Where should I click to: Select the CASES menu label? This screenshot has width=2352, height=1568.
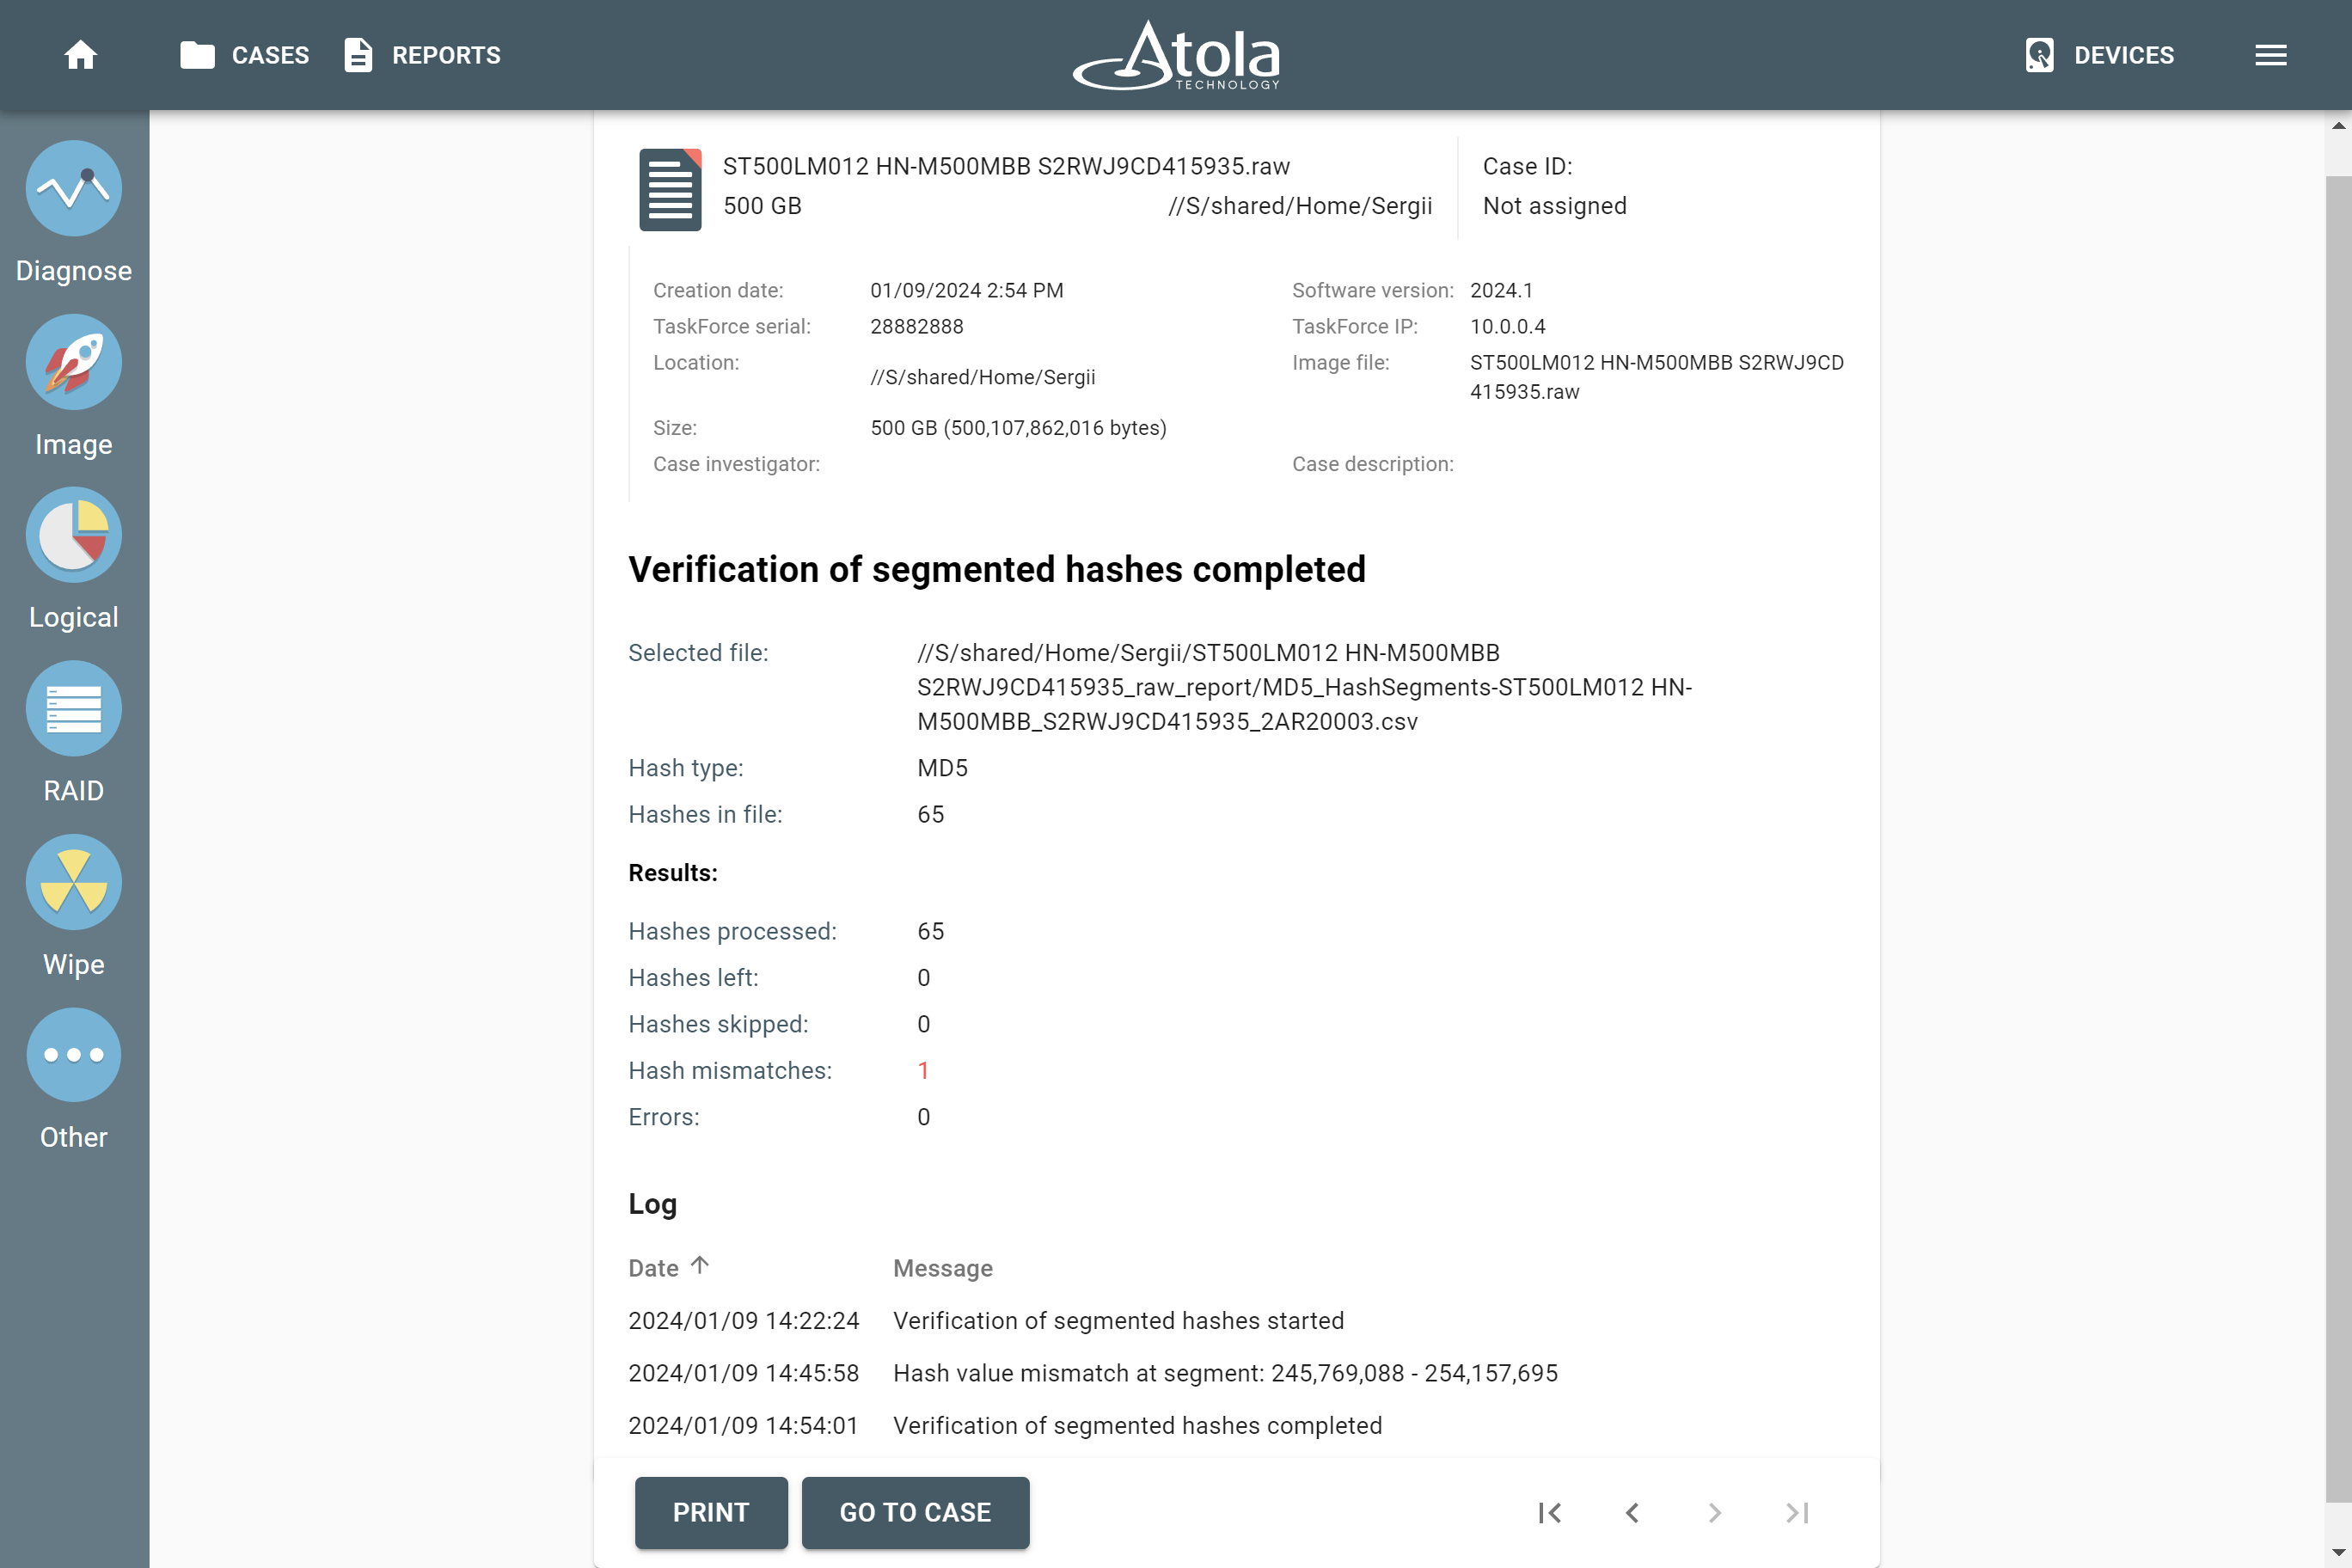[270, 55]
